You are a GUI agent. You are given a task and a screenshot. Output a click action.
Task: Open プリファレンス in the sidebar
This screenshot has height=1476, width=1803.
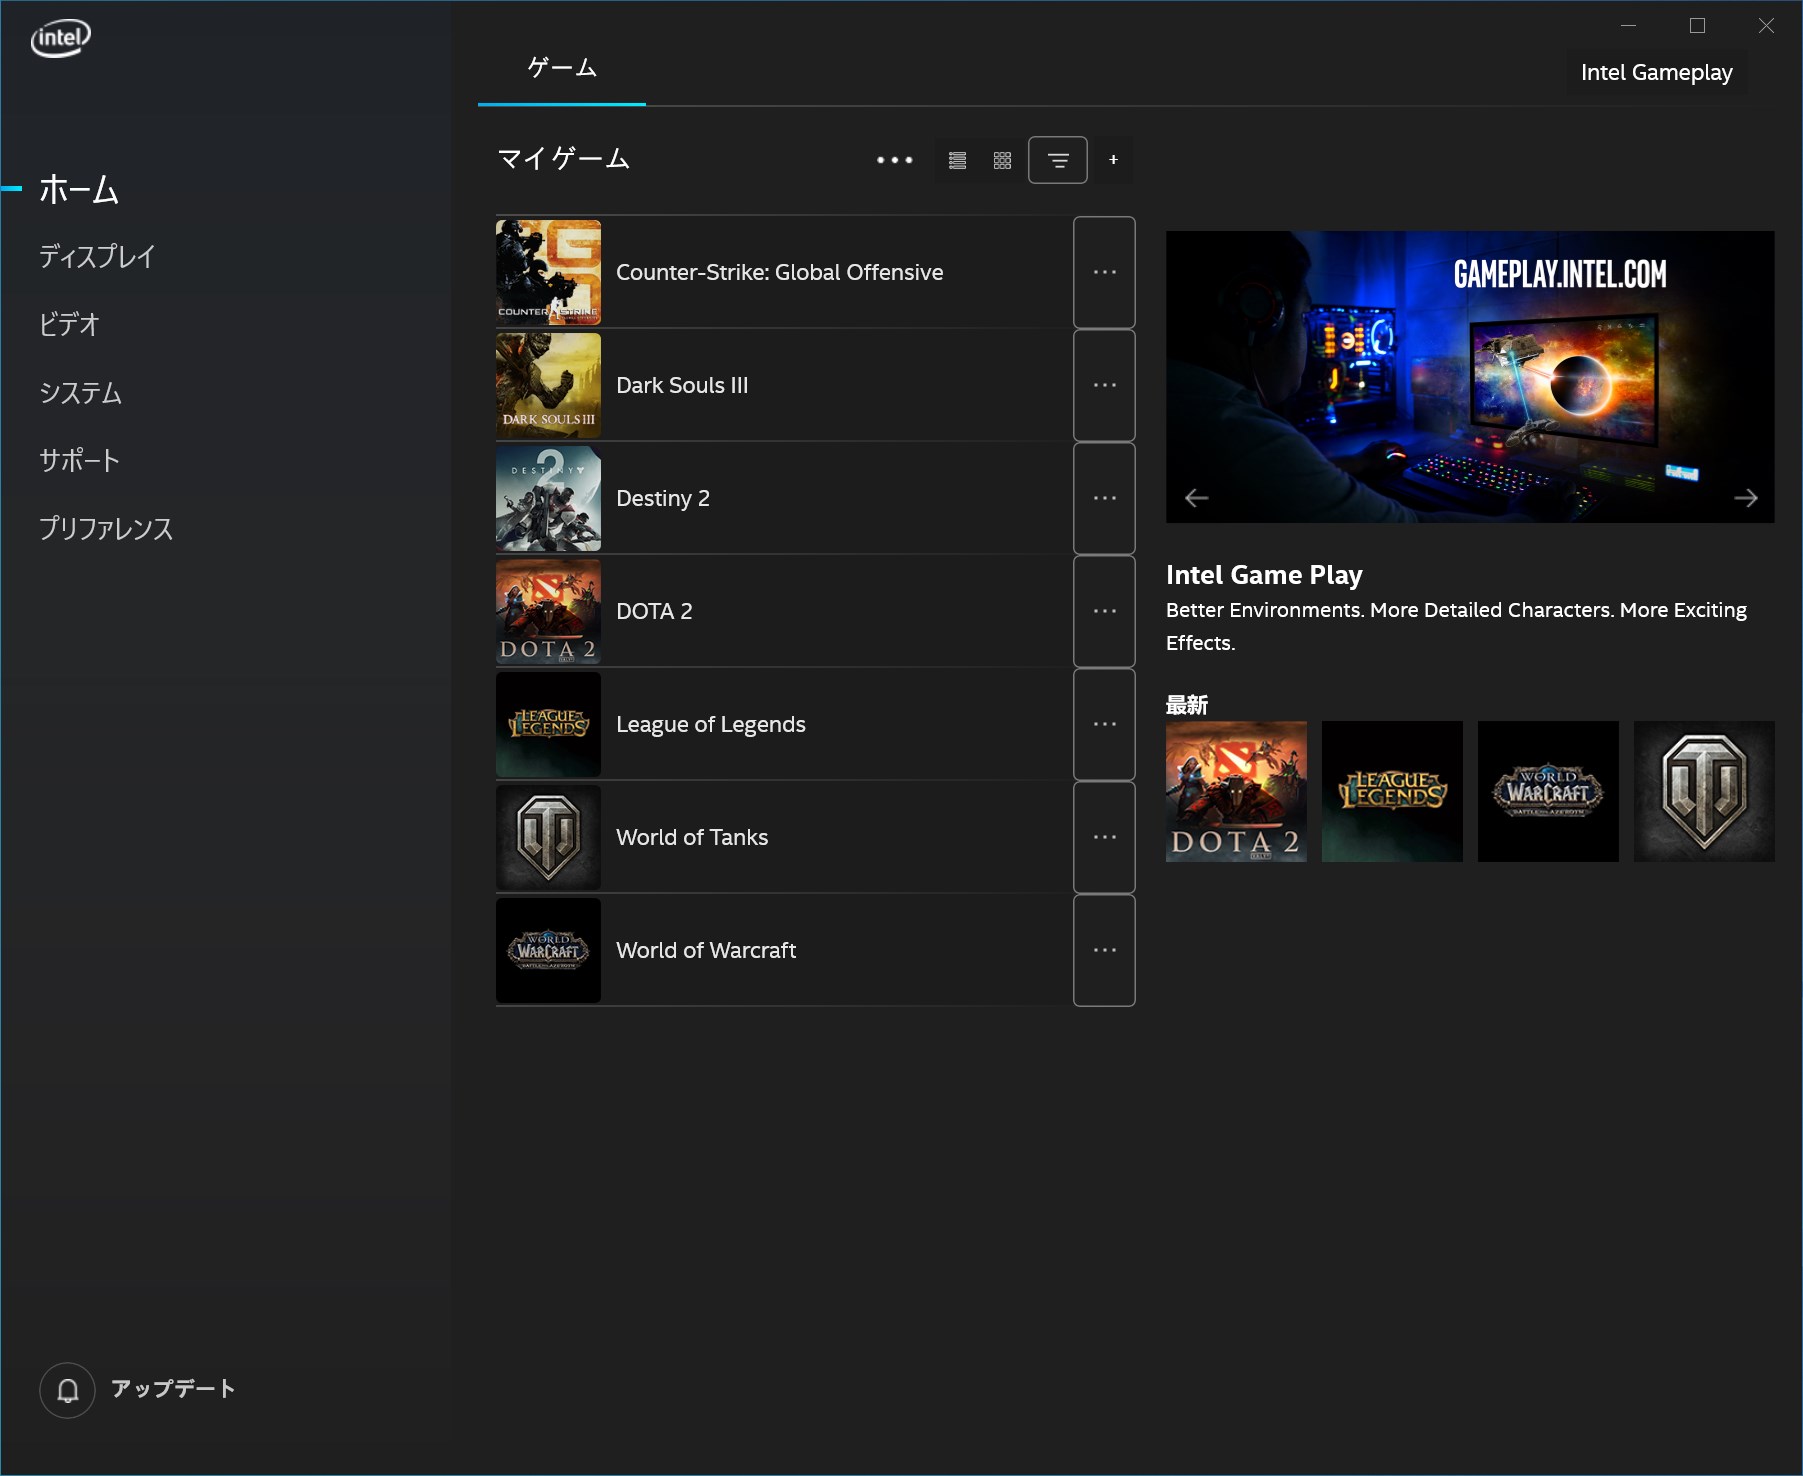click(106, 529)
